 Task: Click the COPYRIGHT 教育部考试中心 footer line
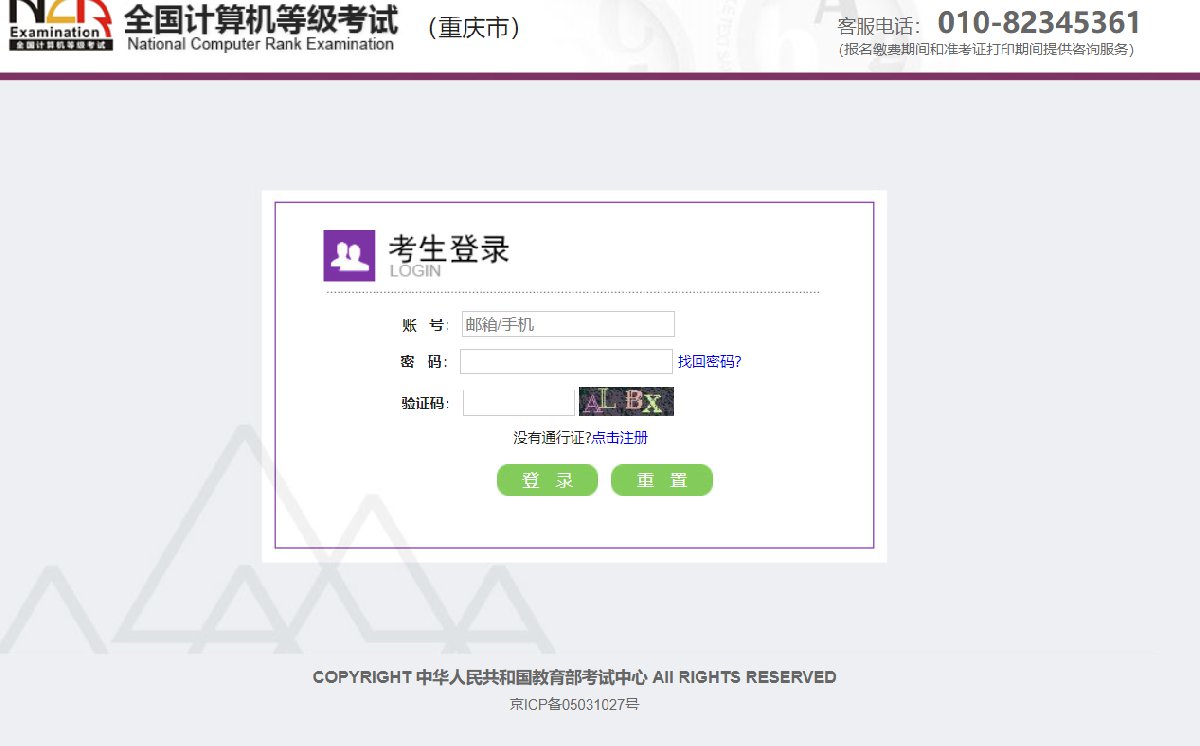(x=574, y=677)
